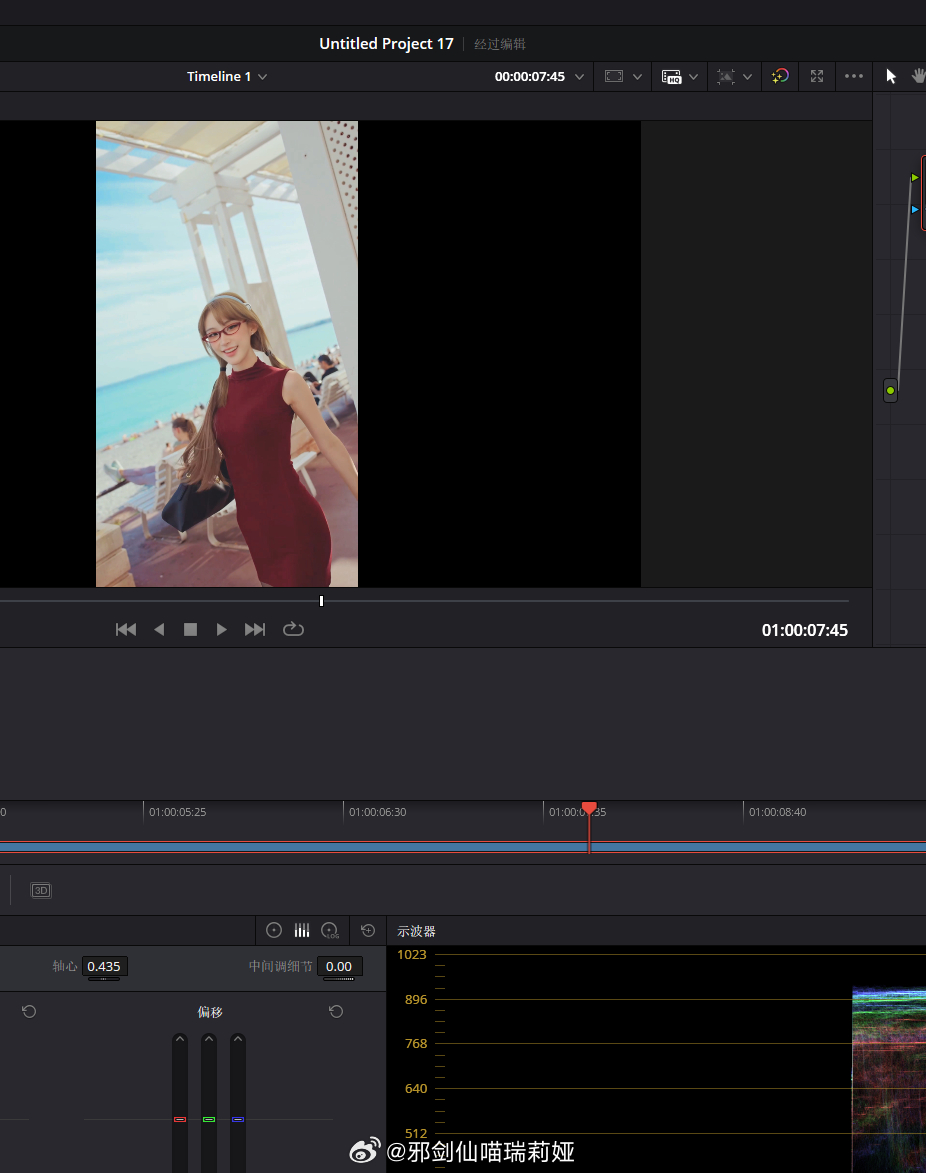The height and width of the screenshot is (1173, 926).
Task: Select the hand pan tool
Action: coord(919,76)
